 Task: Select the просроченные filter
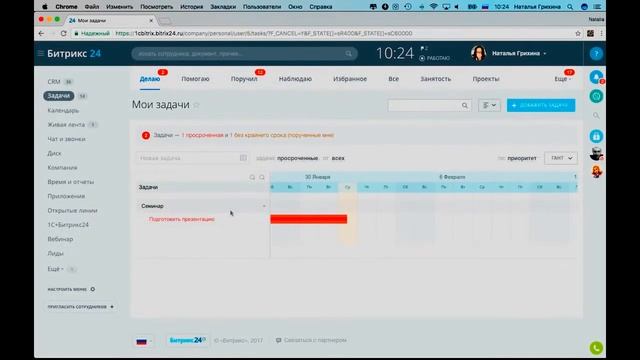pos(298,158)
